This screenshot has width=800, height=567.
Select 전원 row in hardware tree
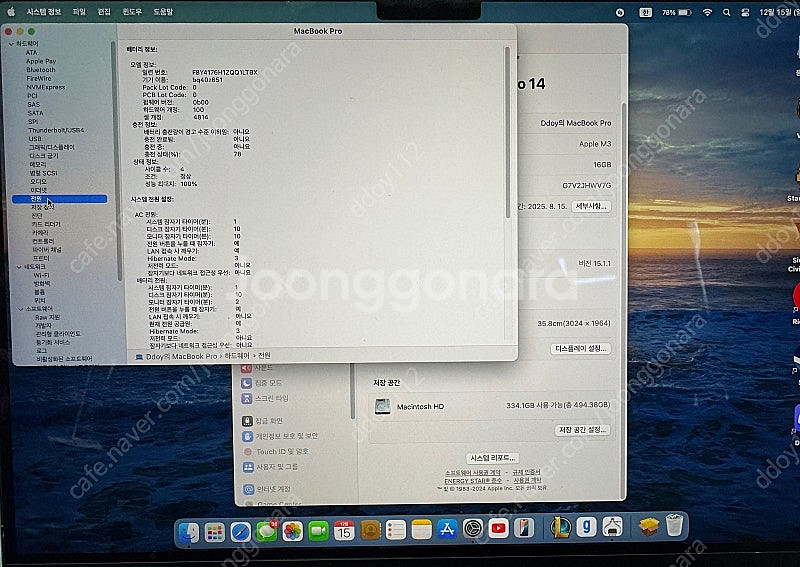59,199
